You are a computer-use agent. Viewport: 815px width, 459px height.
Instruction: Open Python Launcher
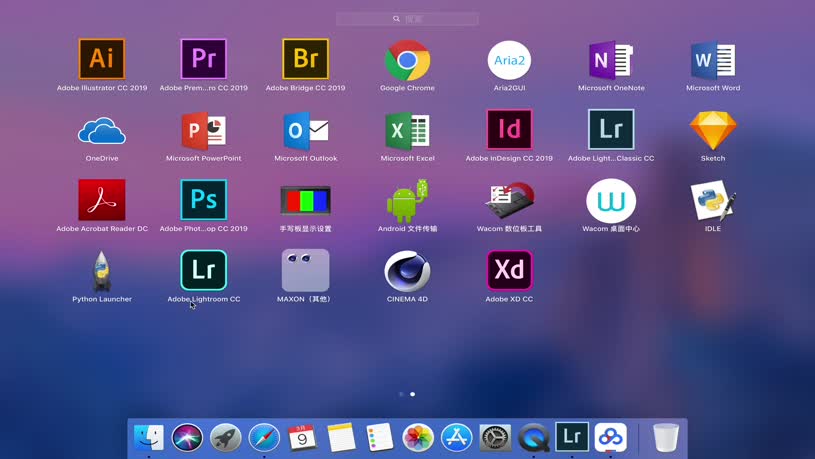pos(102,271)
